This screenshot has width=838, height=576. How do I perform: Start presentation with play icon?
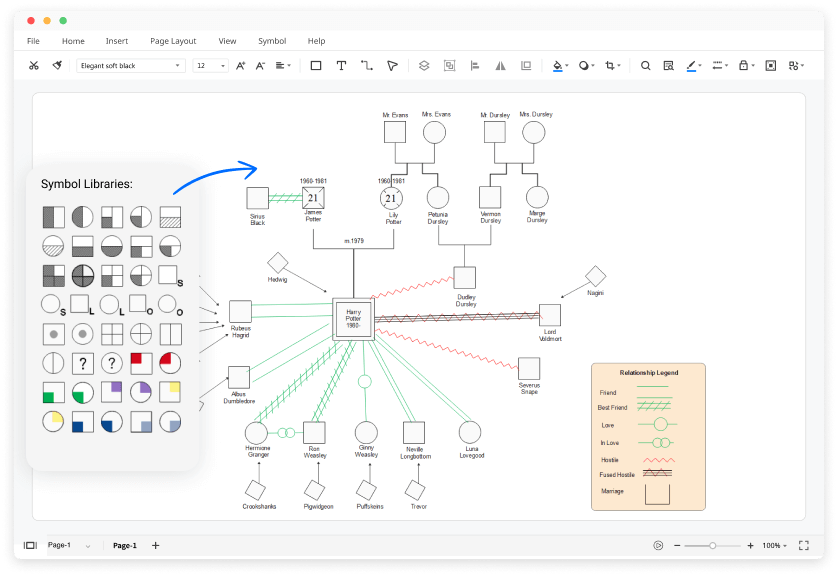(658, 546)
